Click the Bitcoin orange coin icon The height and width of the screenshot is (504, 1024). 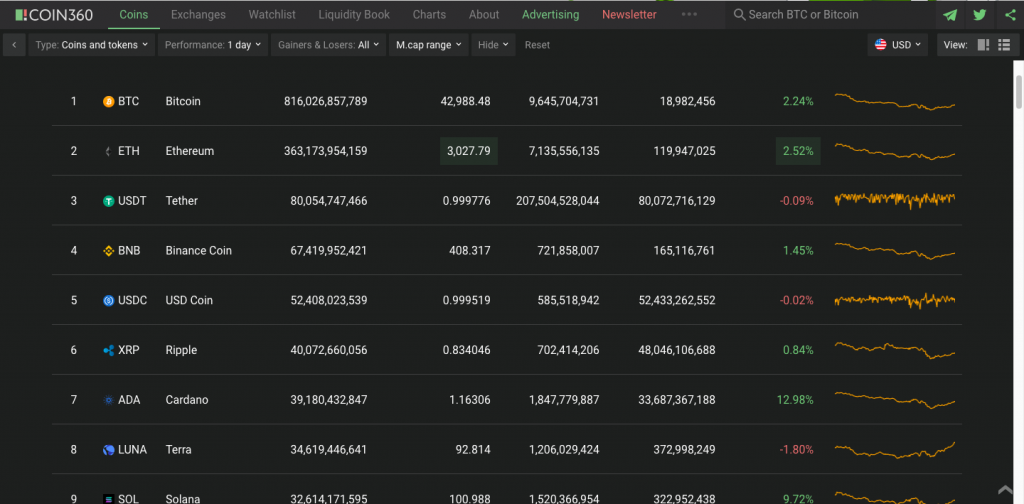(108, 101)
